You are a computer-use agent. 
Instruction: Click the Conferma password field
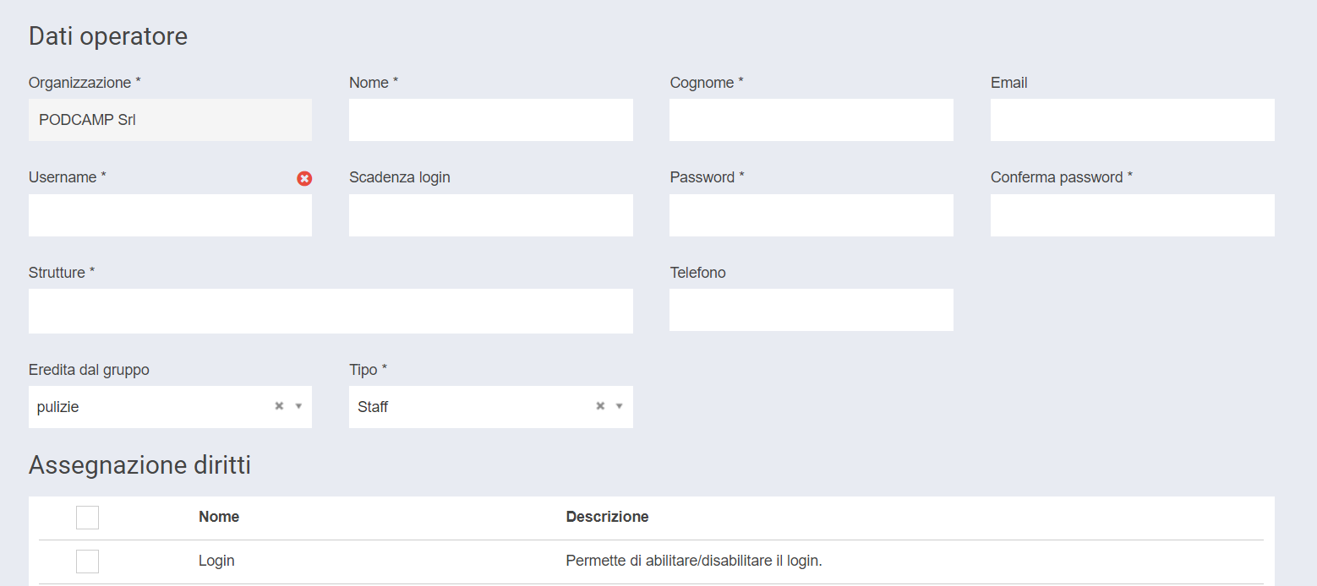click(x=1132, y=215)
